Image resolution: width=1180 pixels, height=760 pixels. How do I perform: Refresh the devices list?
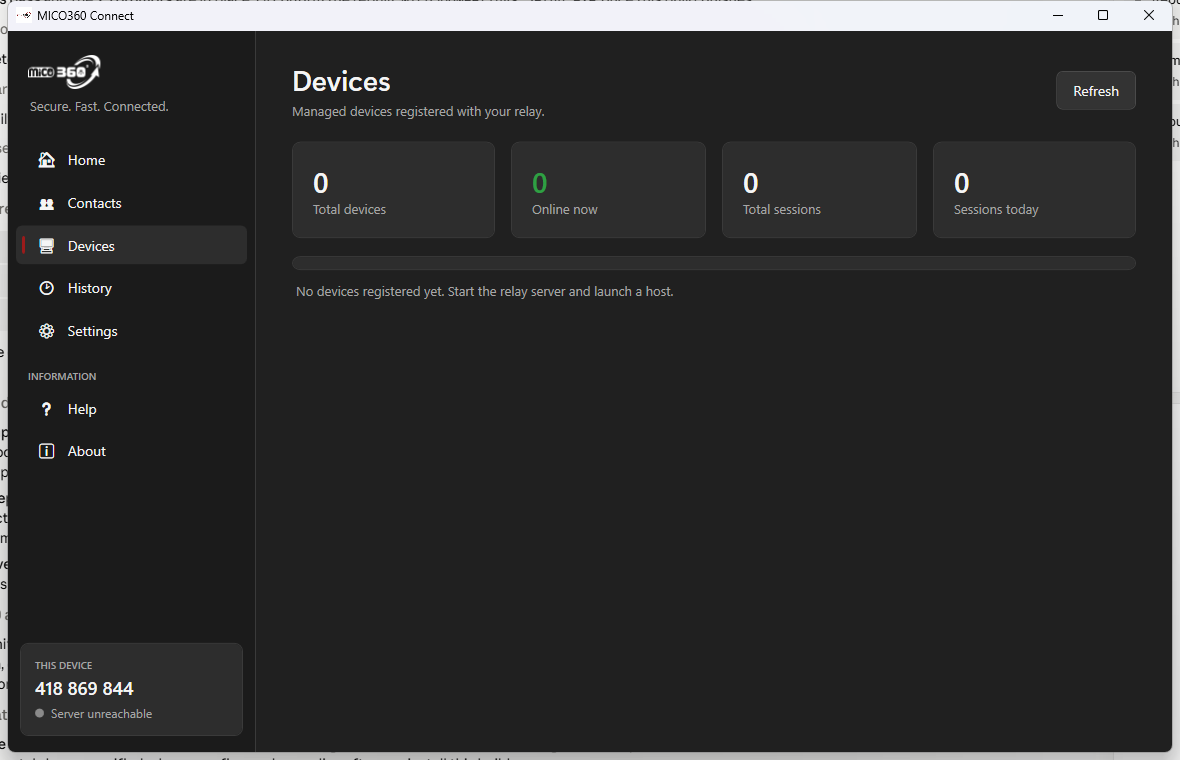[x=1096, y=91]
